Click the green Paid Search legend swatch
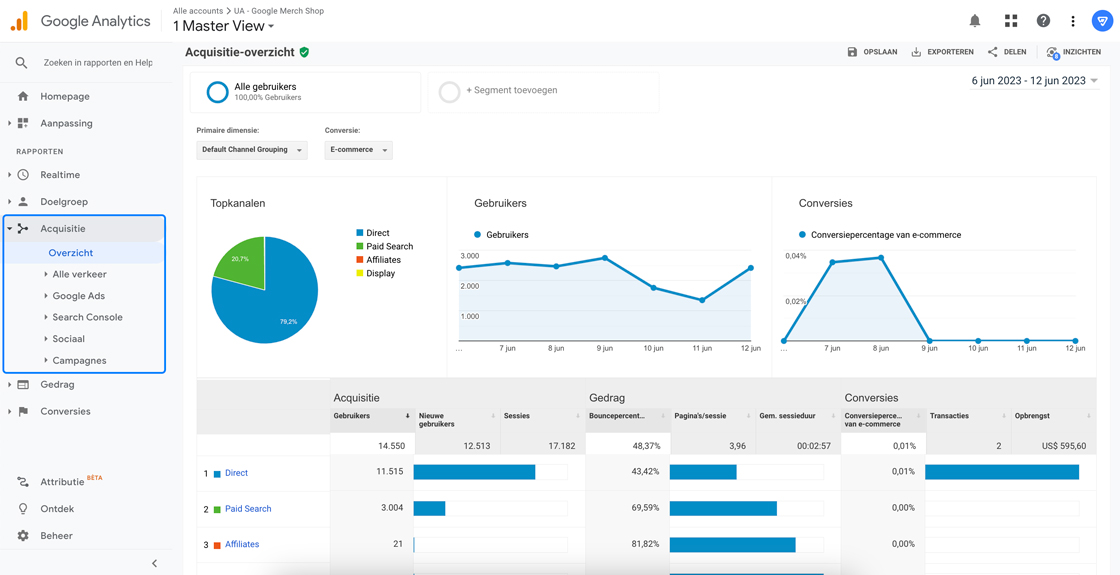Viewport: 1120px width, 575px height. (359, 246)
